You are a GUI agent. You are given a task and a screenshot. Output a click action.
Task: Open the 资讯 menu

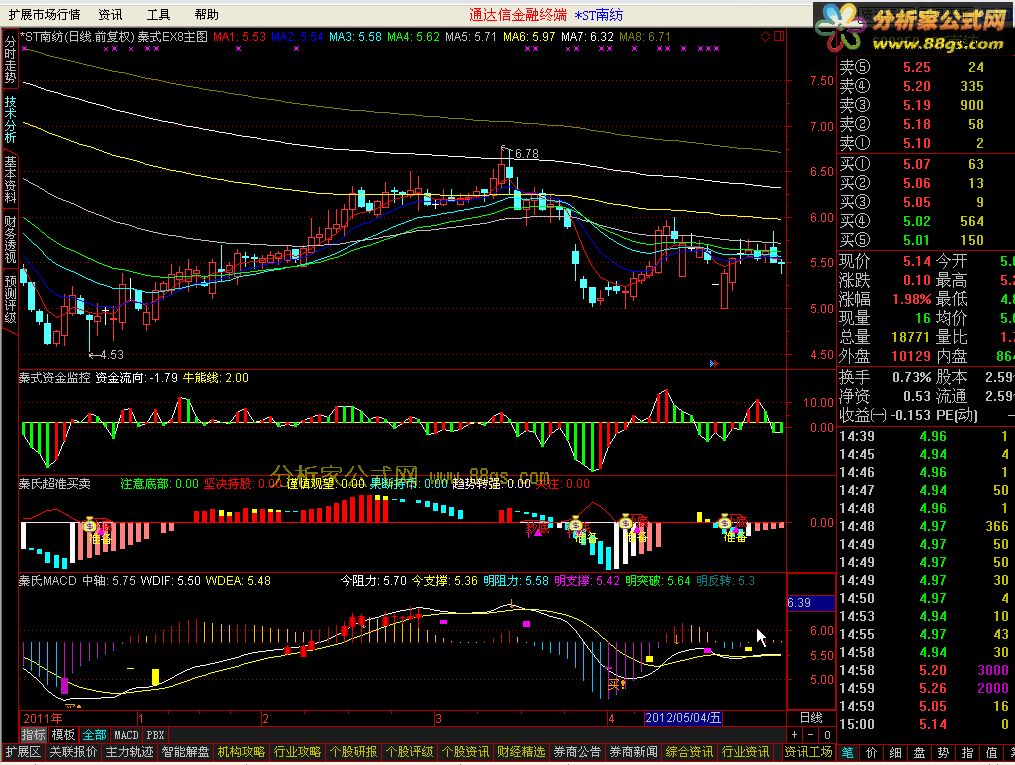110,14
